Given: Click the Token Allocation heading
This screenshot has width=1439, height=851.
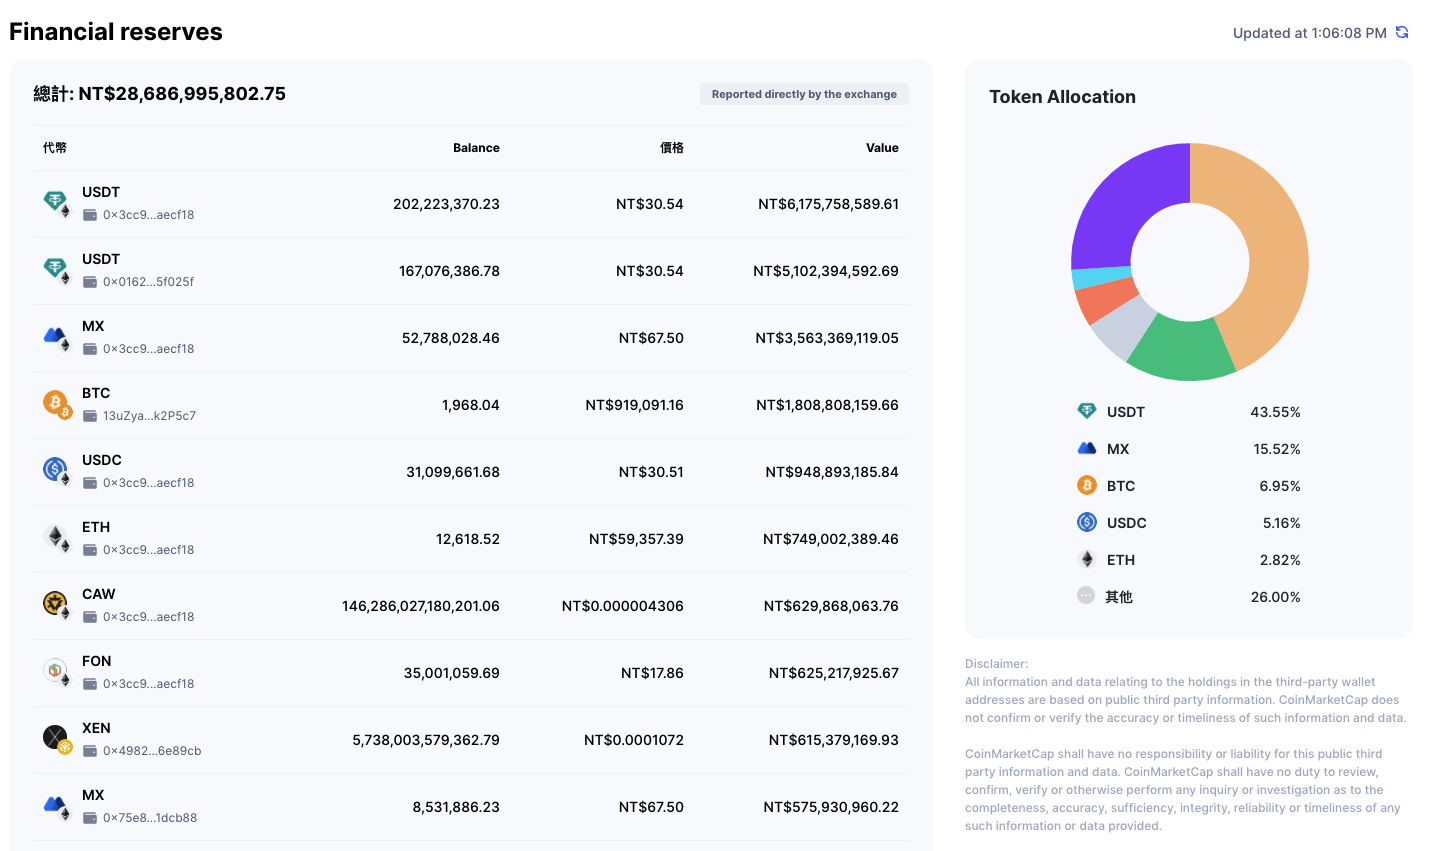Looking at the screenshot, I should (1062, 97).
